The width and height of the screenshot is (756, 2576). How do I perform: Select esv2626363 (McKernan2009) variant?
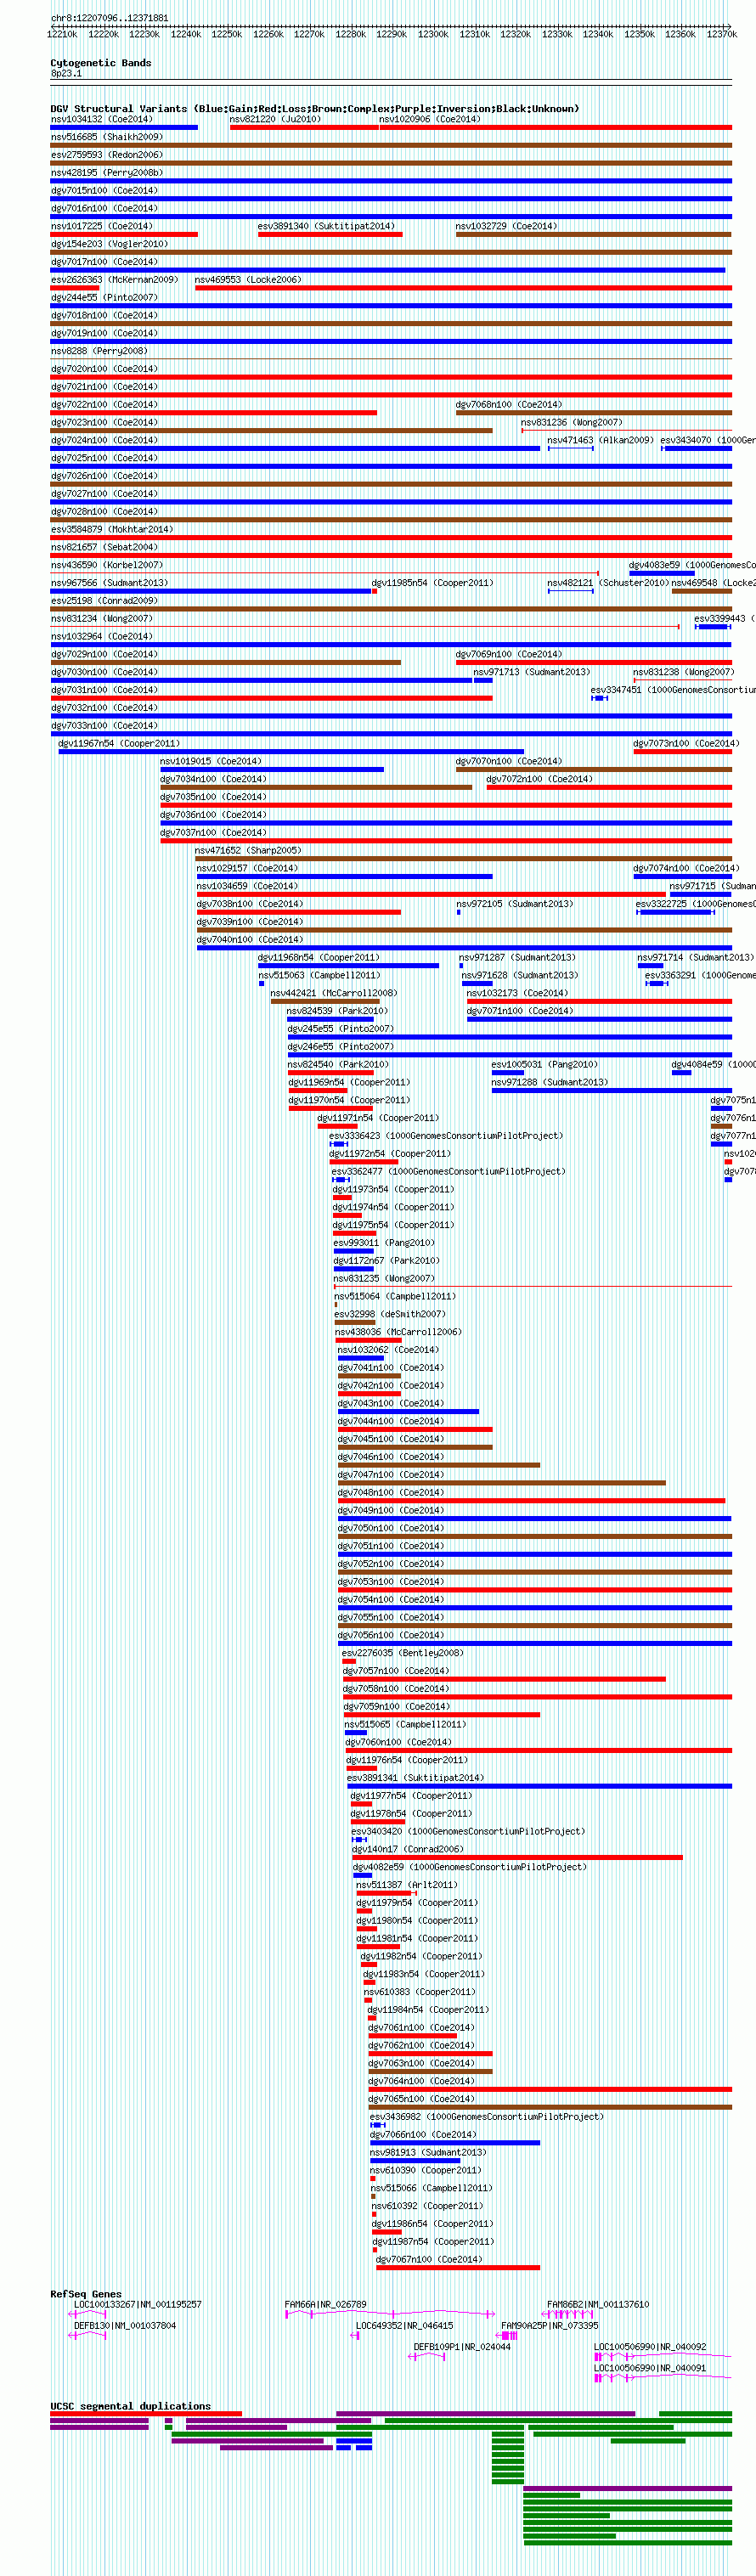coord(115,280)
